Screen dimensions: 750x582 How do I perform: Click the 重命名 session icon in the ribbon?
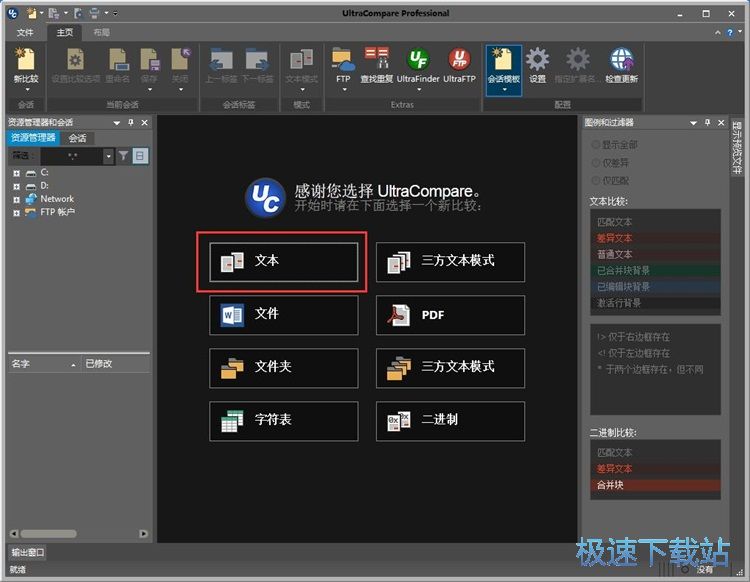[x=117, y=60]
